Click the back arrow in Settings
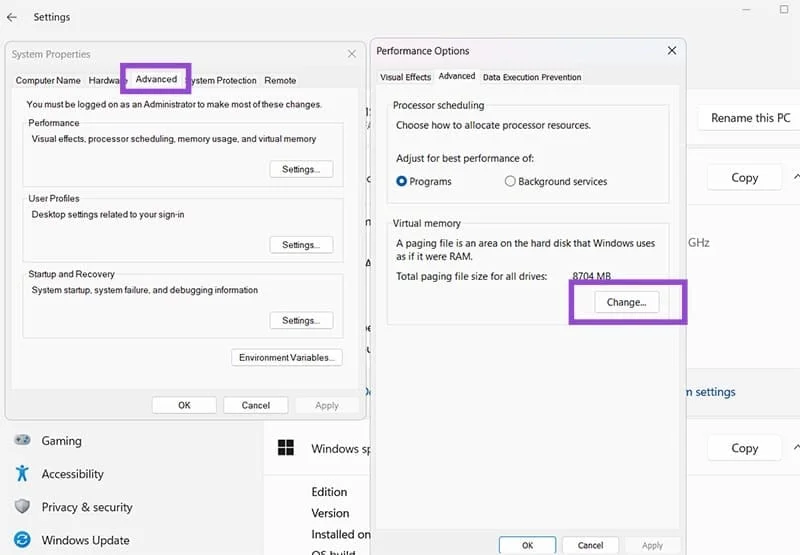Screen dimensions: 800x555 pos(12,17)
